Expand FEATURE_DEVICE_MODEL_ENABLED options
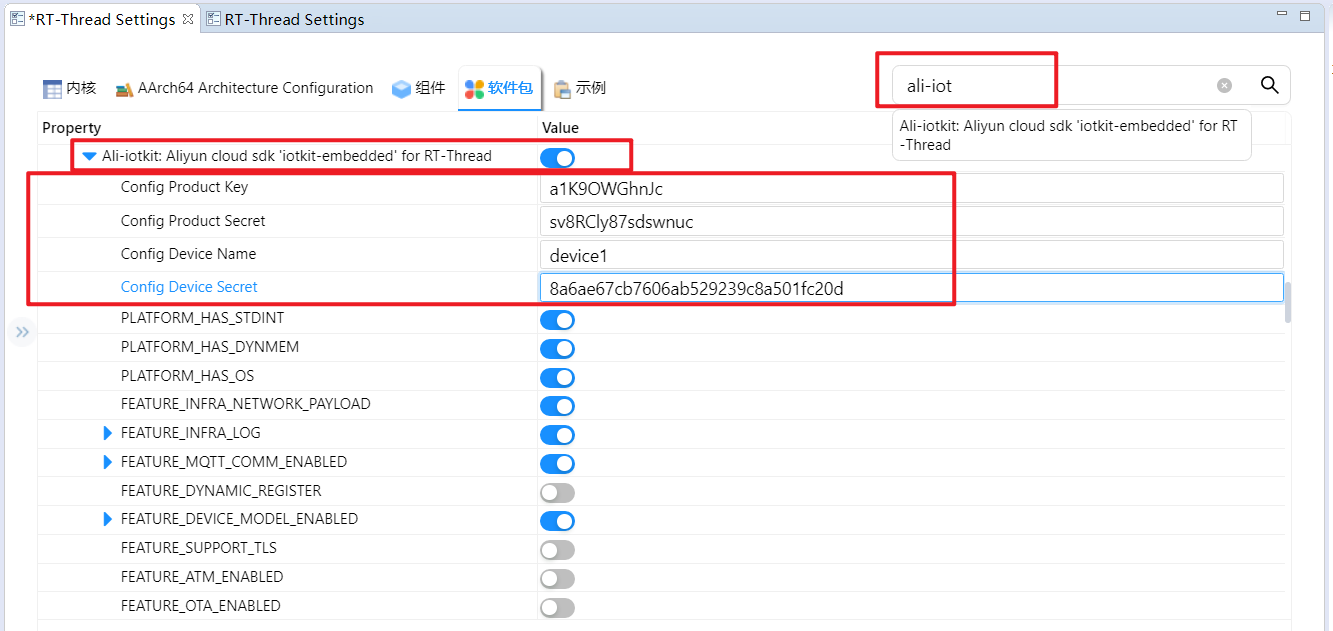Screen dimensions: 1333x631 [108, 519]
